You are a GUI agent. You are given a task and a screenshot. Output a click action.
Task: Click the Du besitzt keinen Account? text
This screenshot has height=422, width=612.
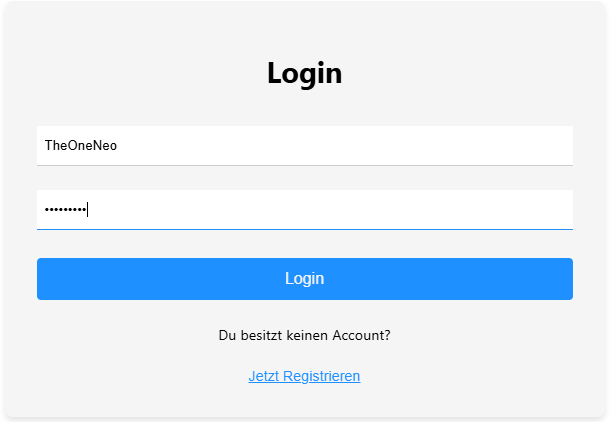point(304,335)
